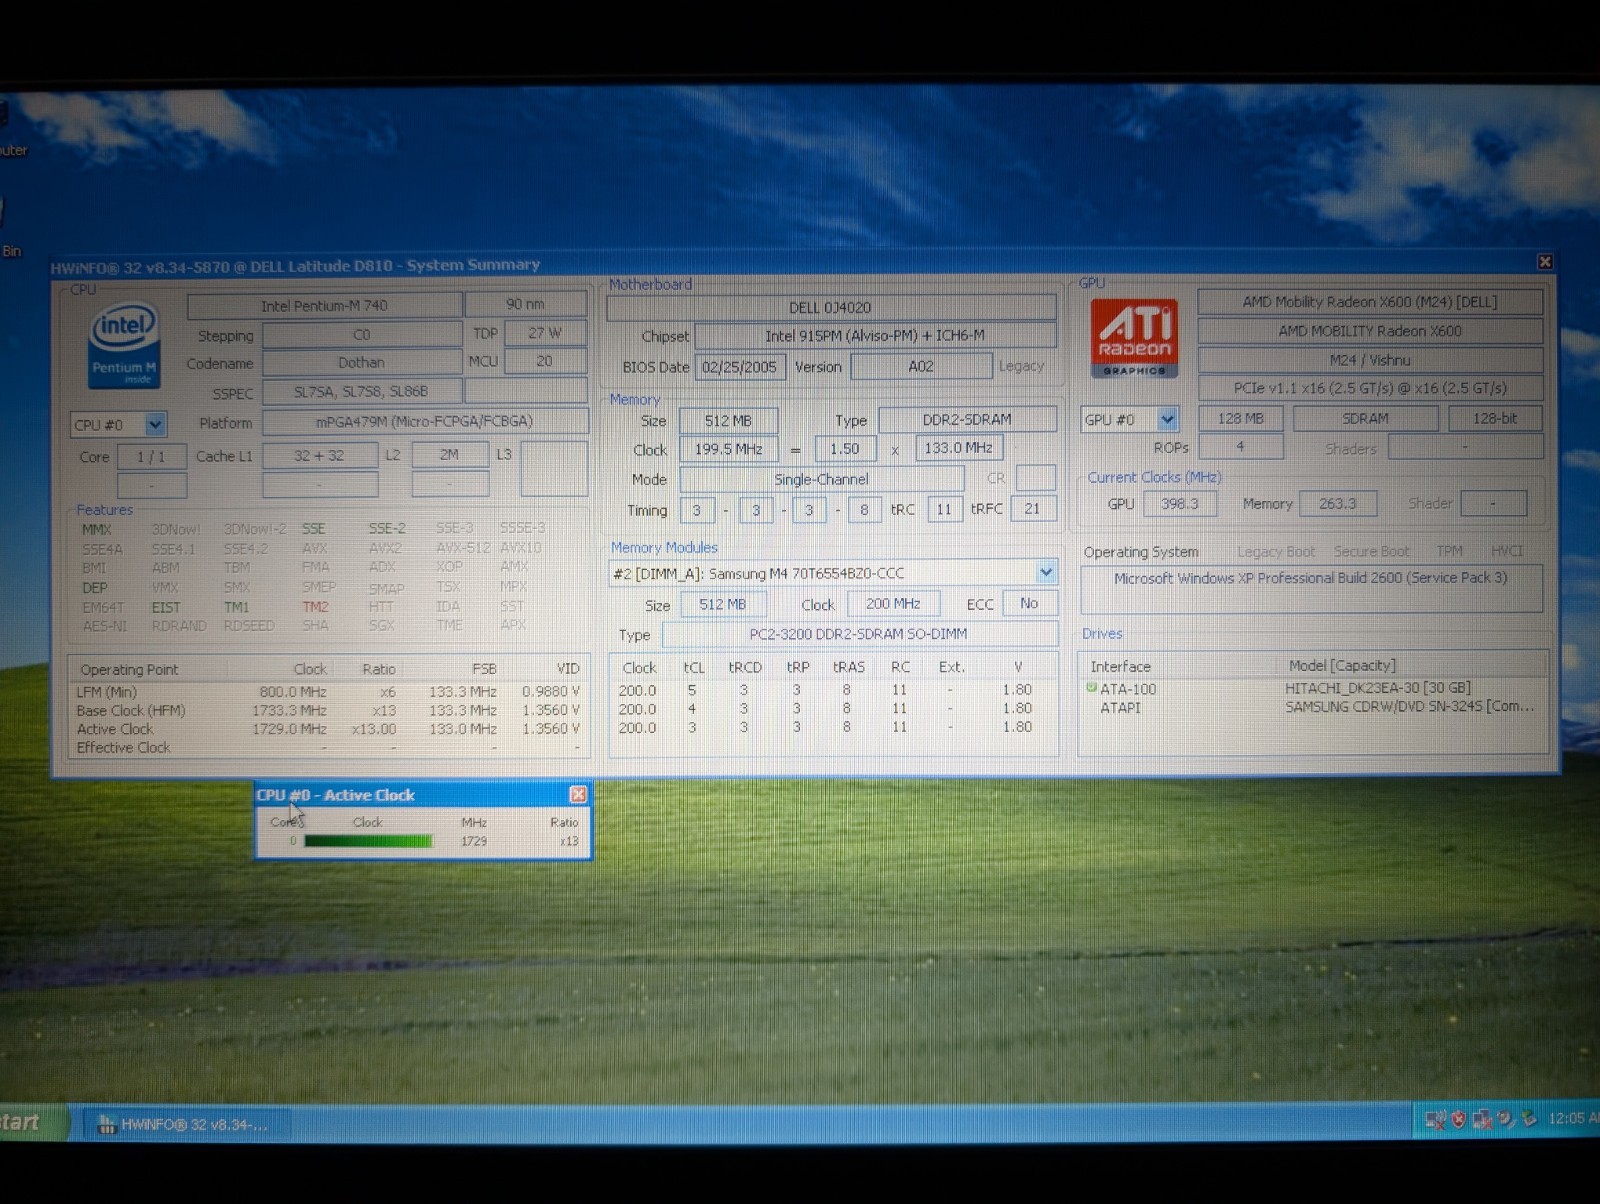Open the CPU #0 selector dropdown
This screenshot has width=1600, height=1204.
(155, 424)
